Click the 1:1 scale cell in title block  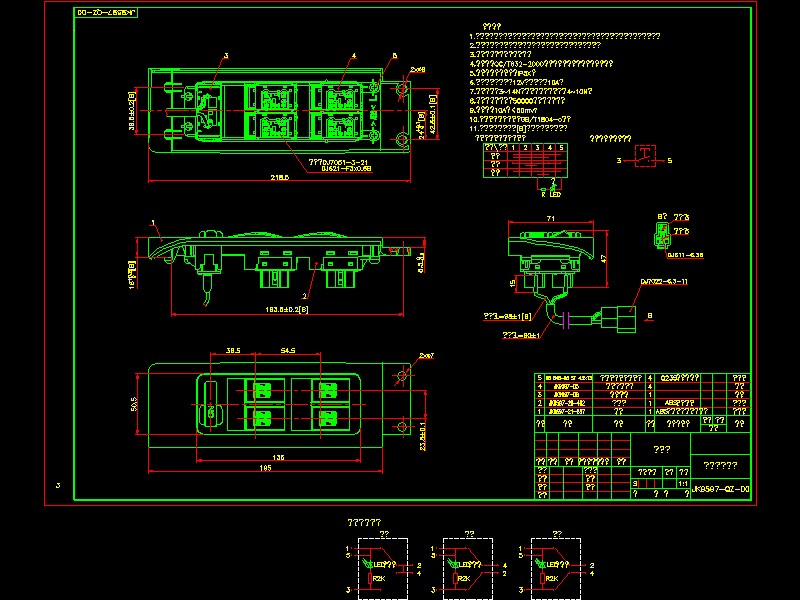683,483
